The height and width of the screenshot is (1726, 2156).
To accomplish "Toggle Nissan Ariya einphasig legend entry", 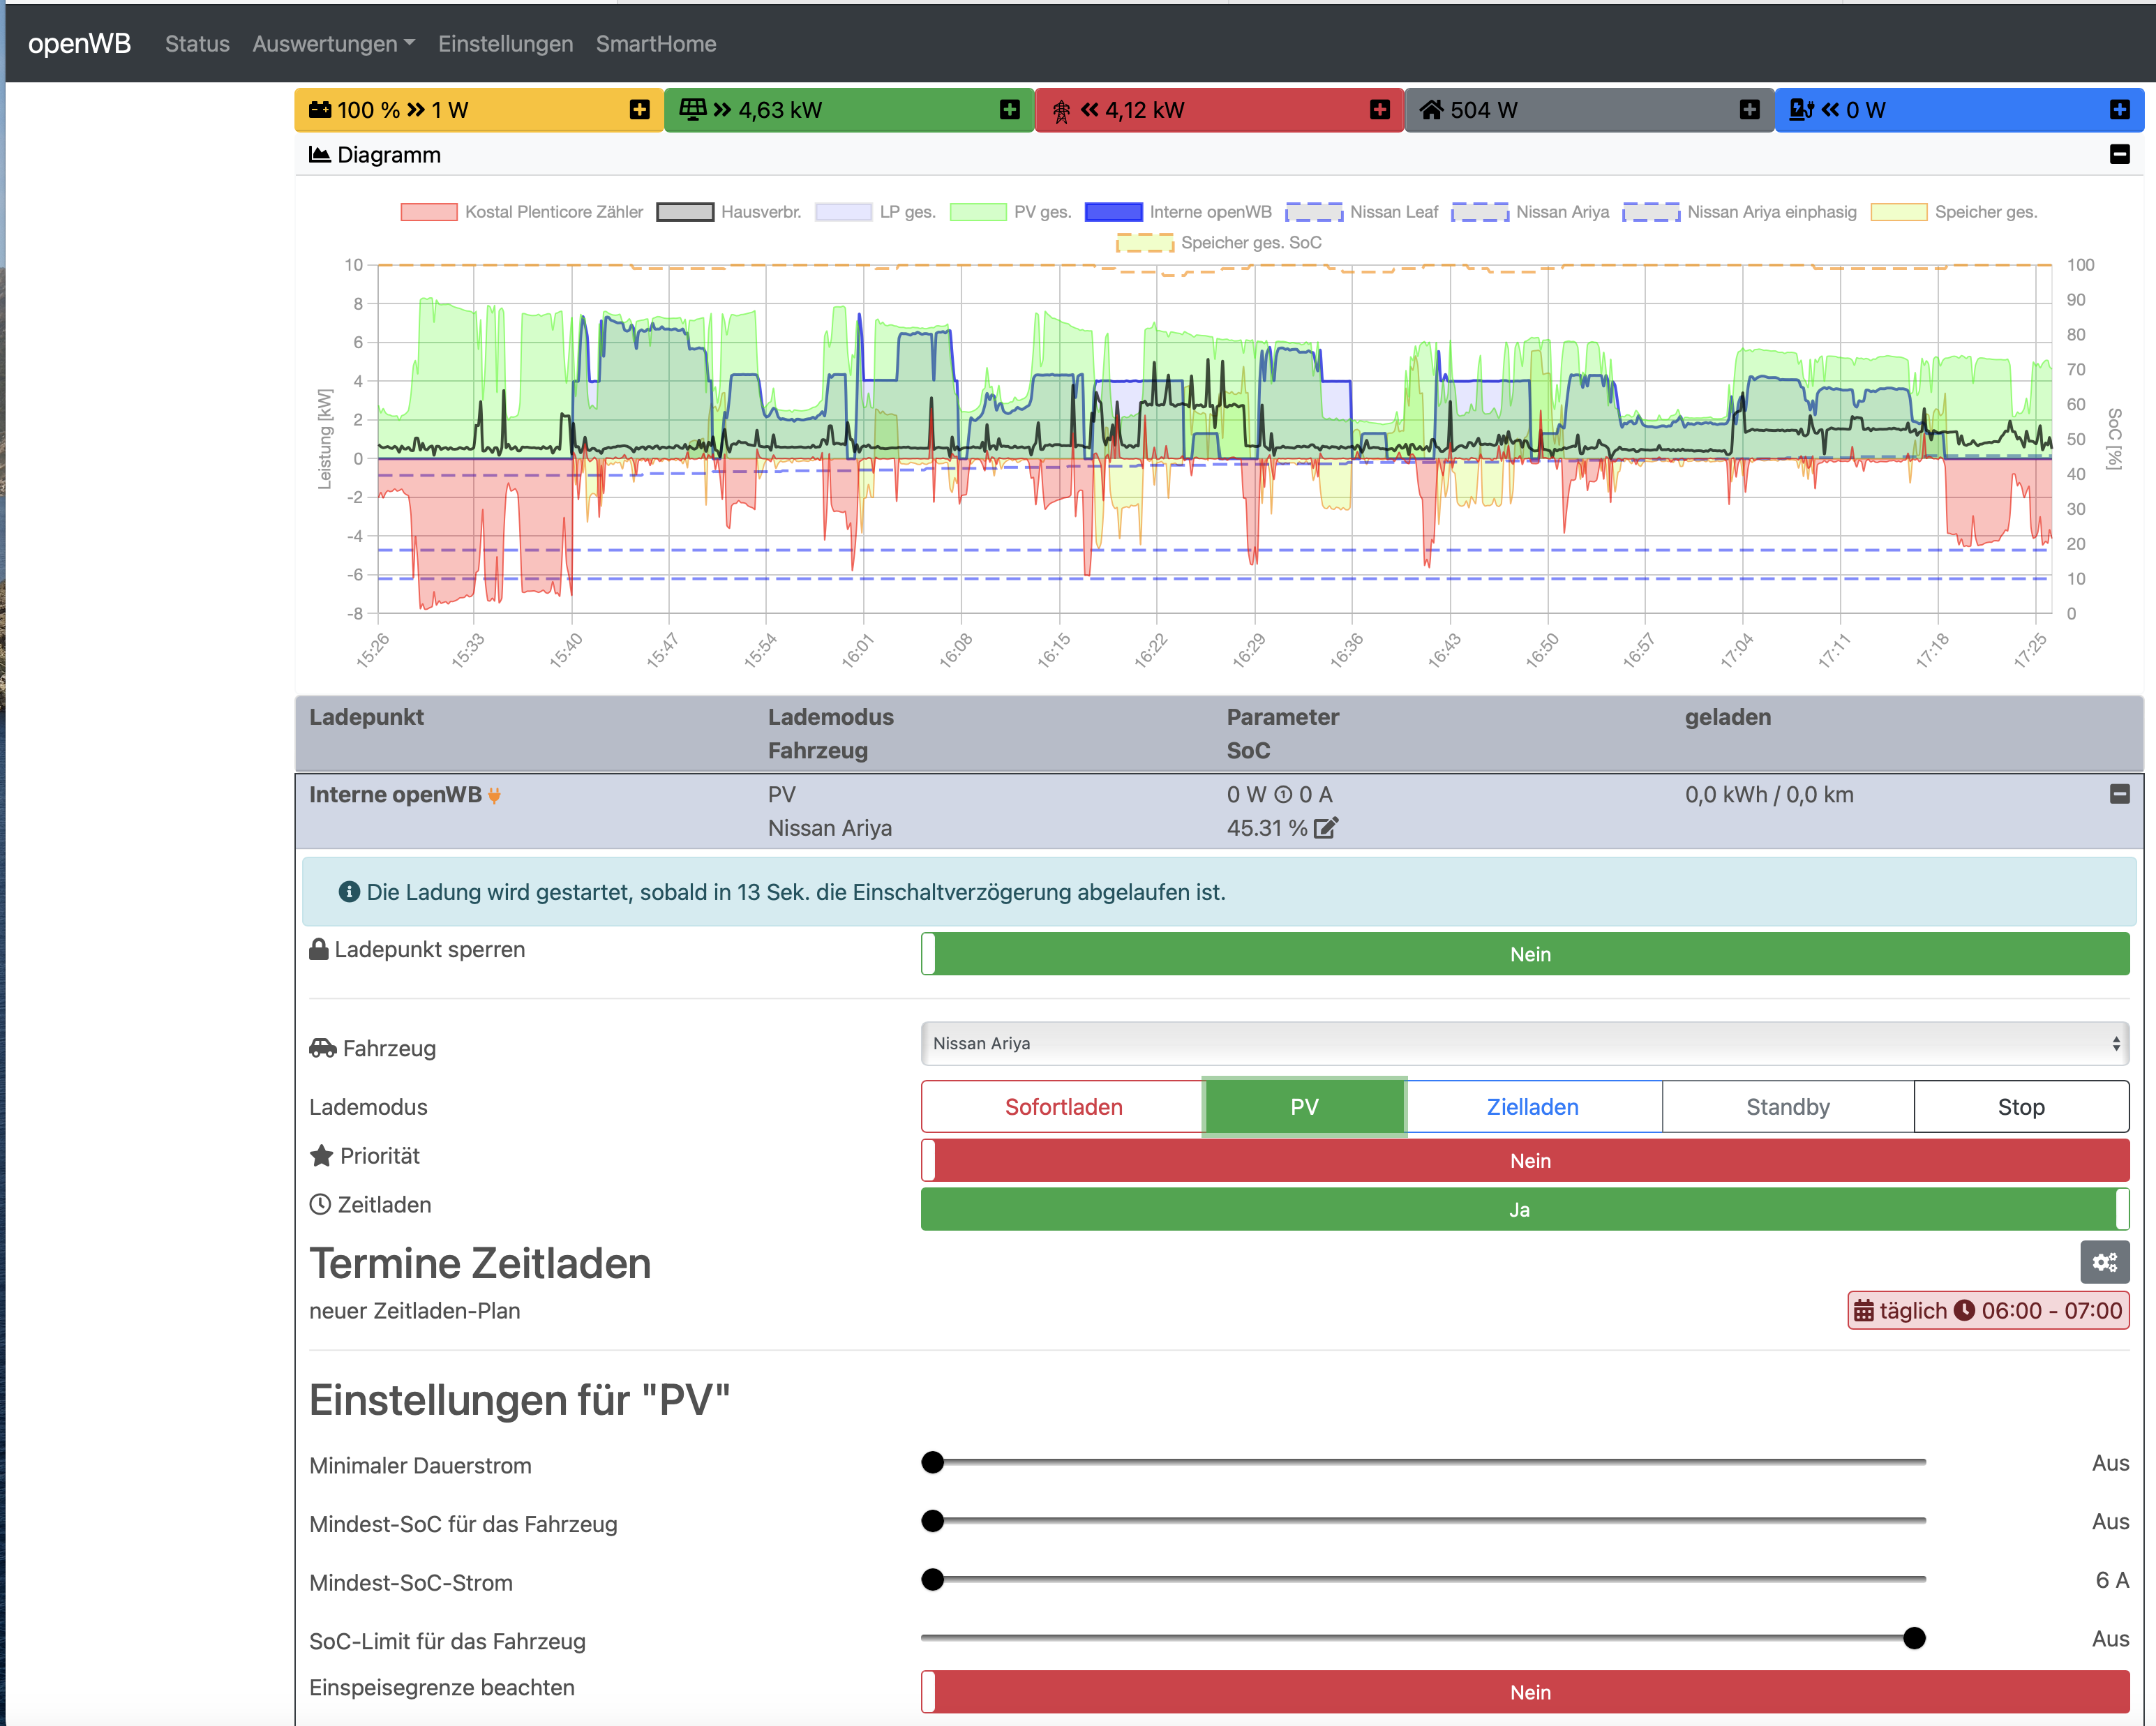I will coord(1739,212).
